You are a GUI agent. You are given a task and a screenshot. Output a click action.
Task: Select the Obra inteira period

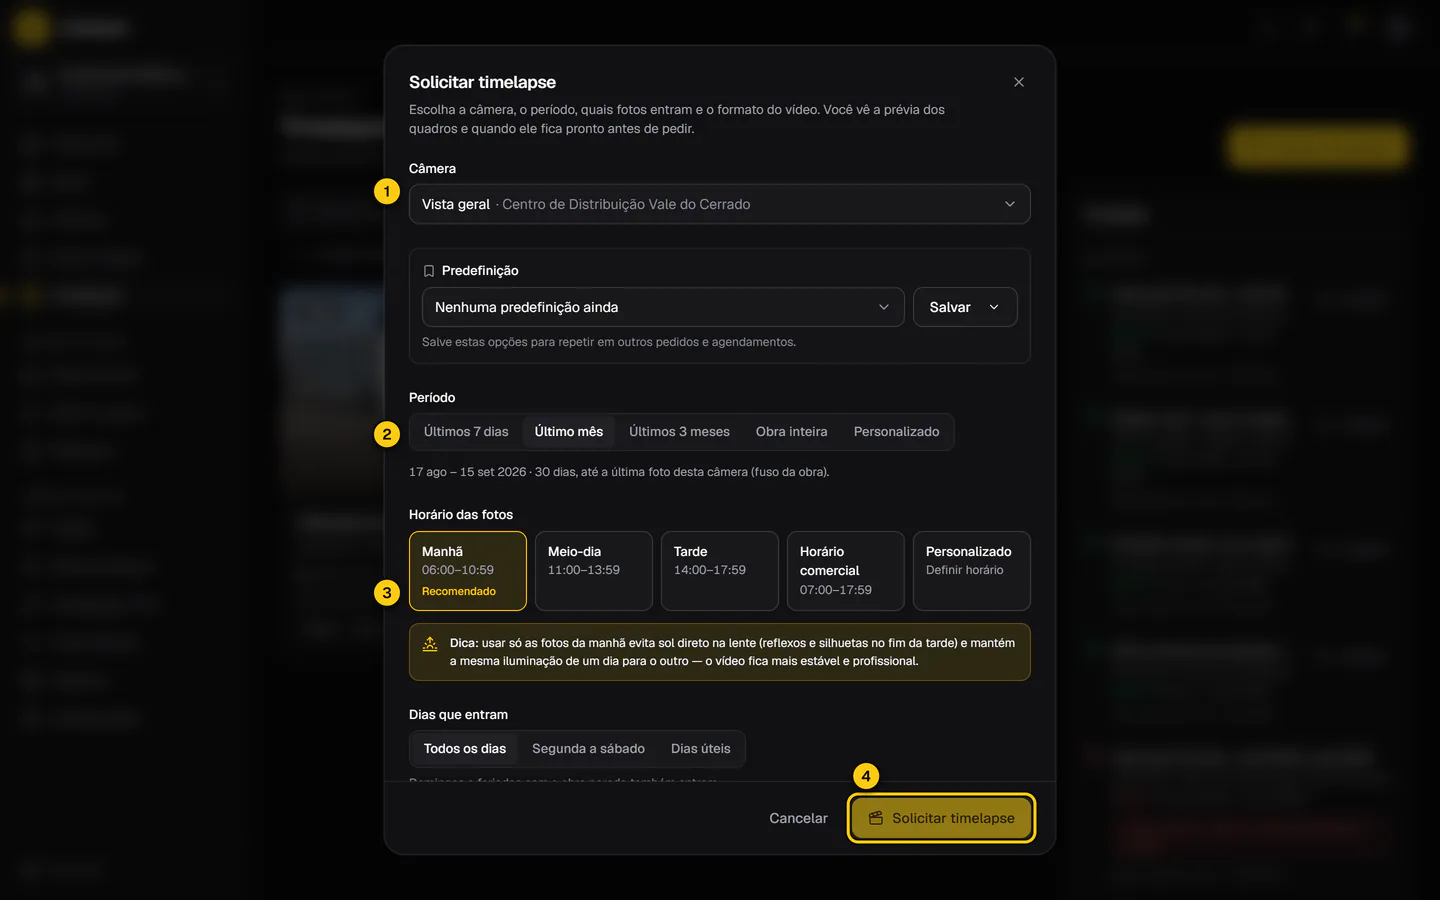tap(791, 432)
